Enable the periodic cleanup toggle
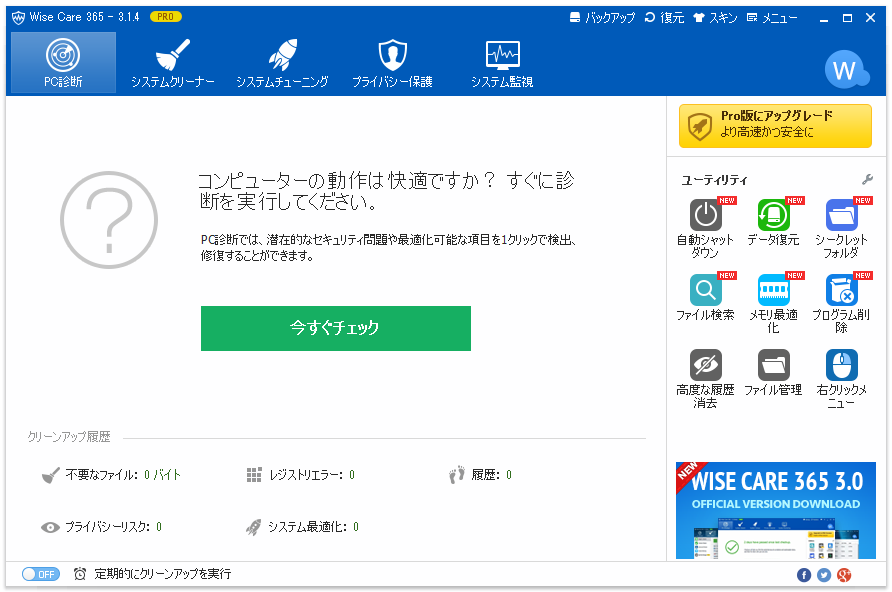 pos(40,574)
